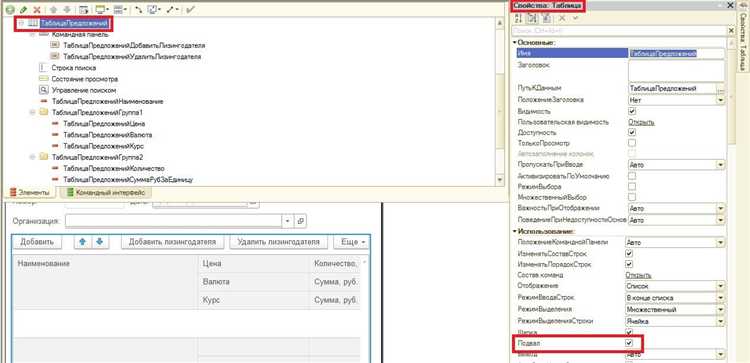Click the Добавить лизингодателя button
Image resolution: width=750 pixels, height=363 pixels.
172,242
